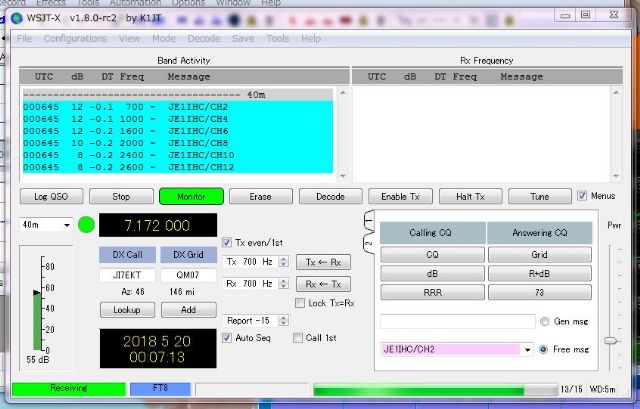Click the Erase button
Screen dimensions: 640x409
click(259, 197)
